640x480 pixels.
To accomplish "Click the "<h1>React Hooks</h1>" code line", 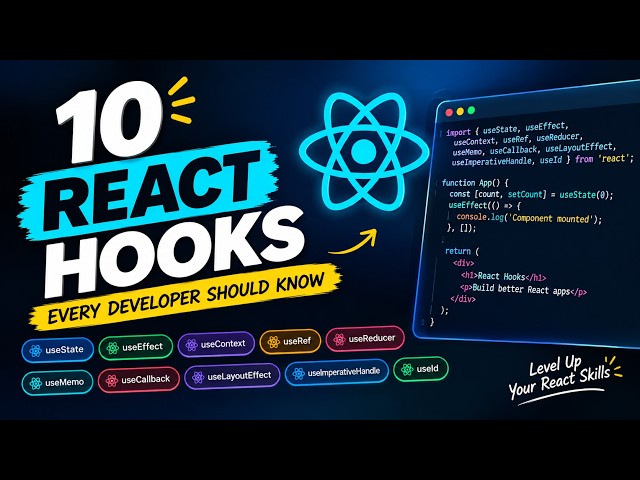I will click(503, 277).
